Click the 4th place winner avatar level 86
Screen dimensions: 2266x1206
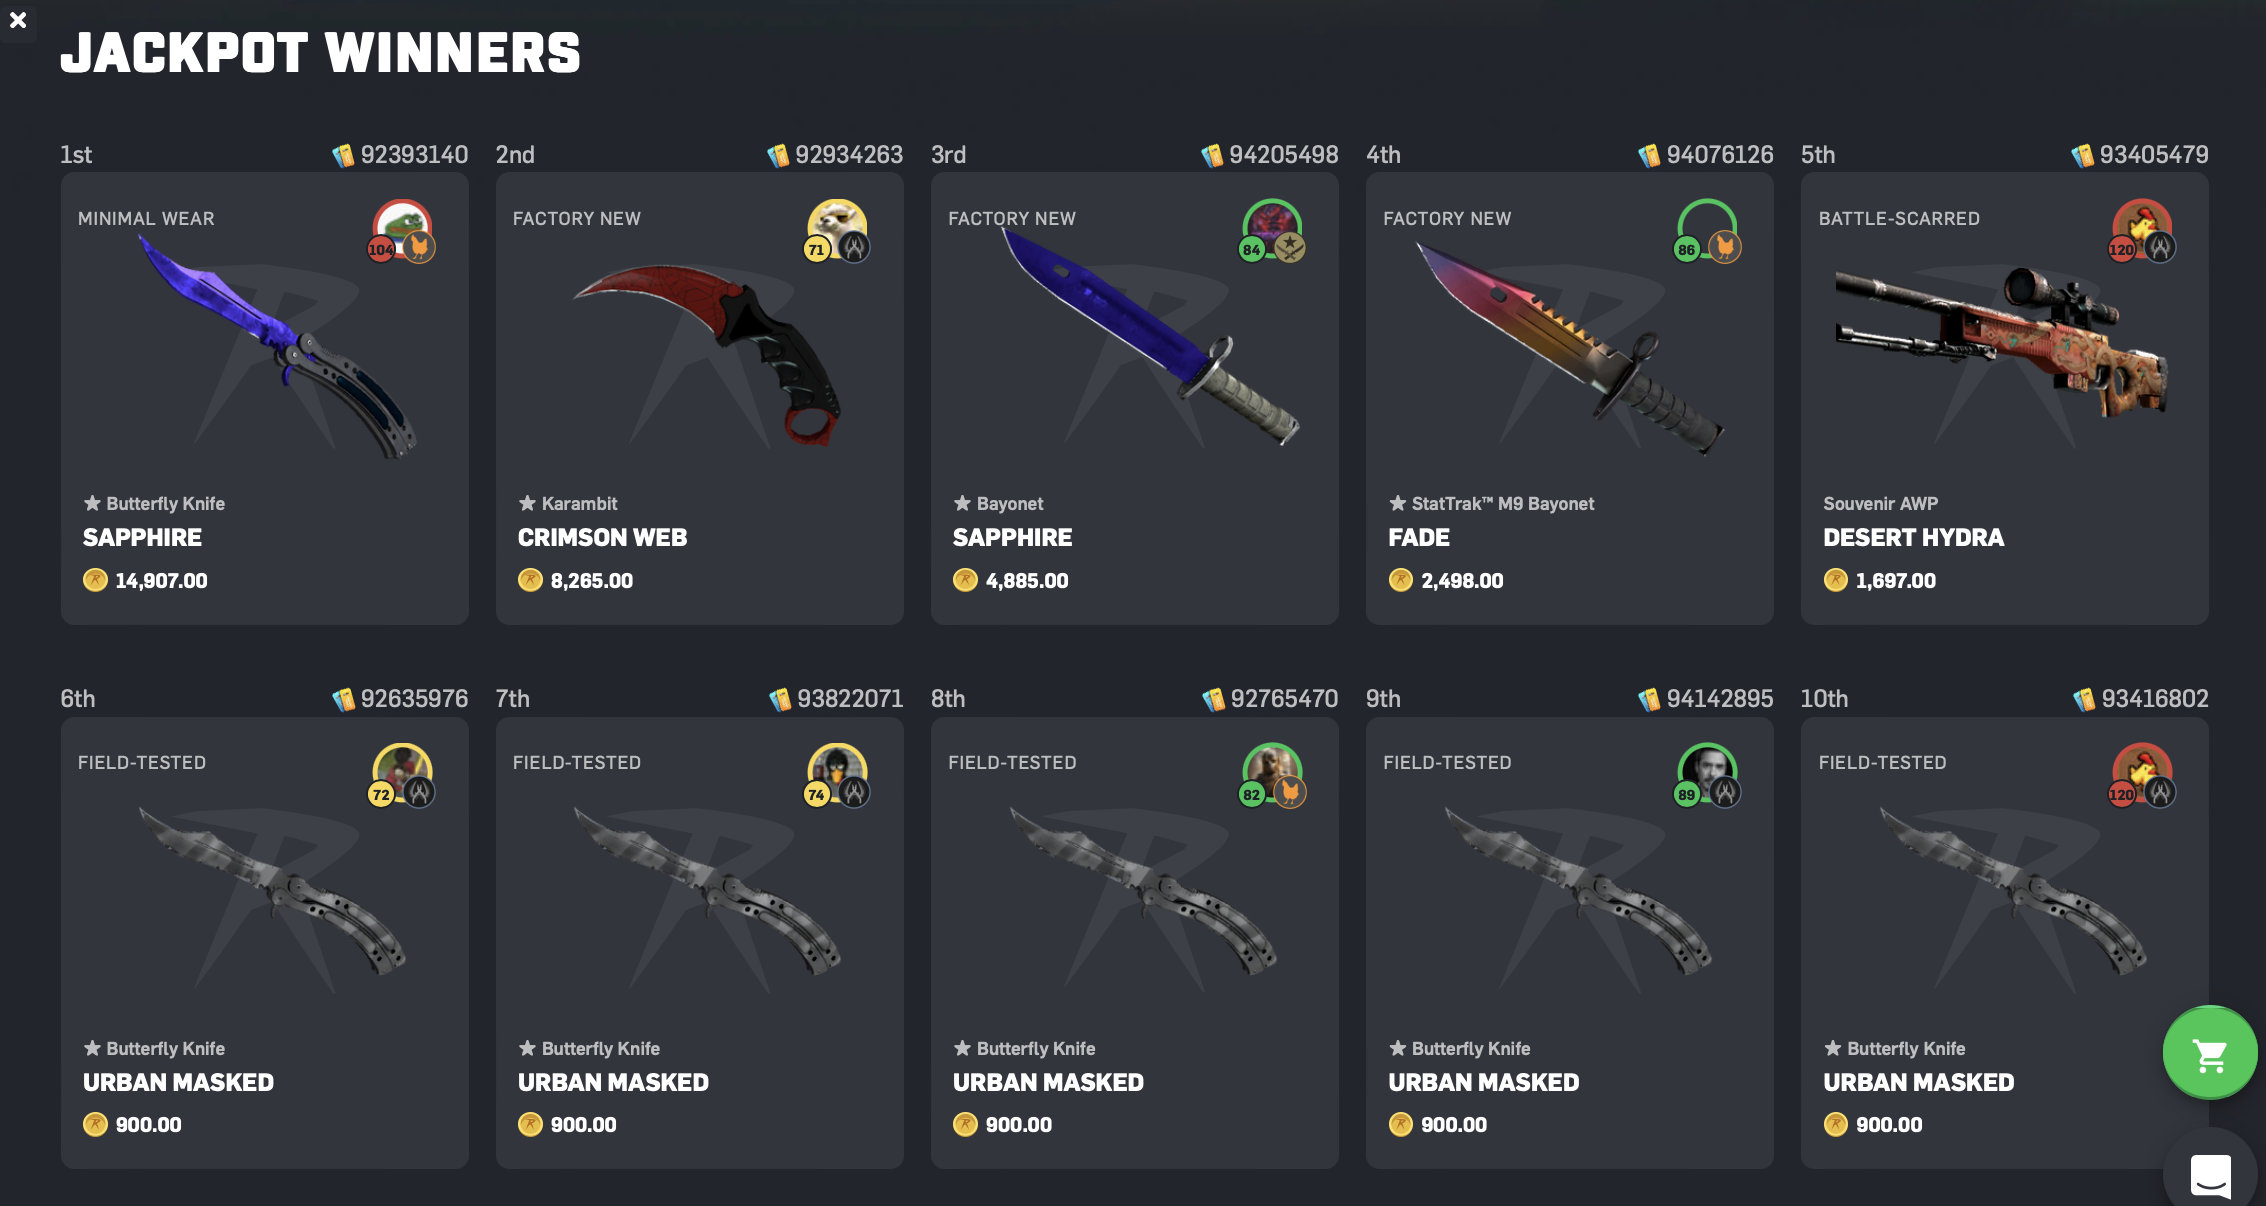click(1707, 229)
